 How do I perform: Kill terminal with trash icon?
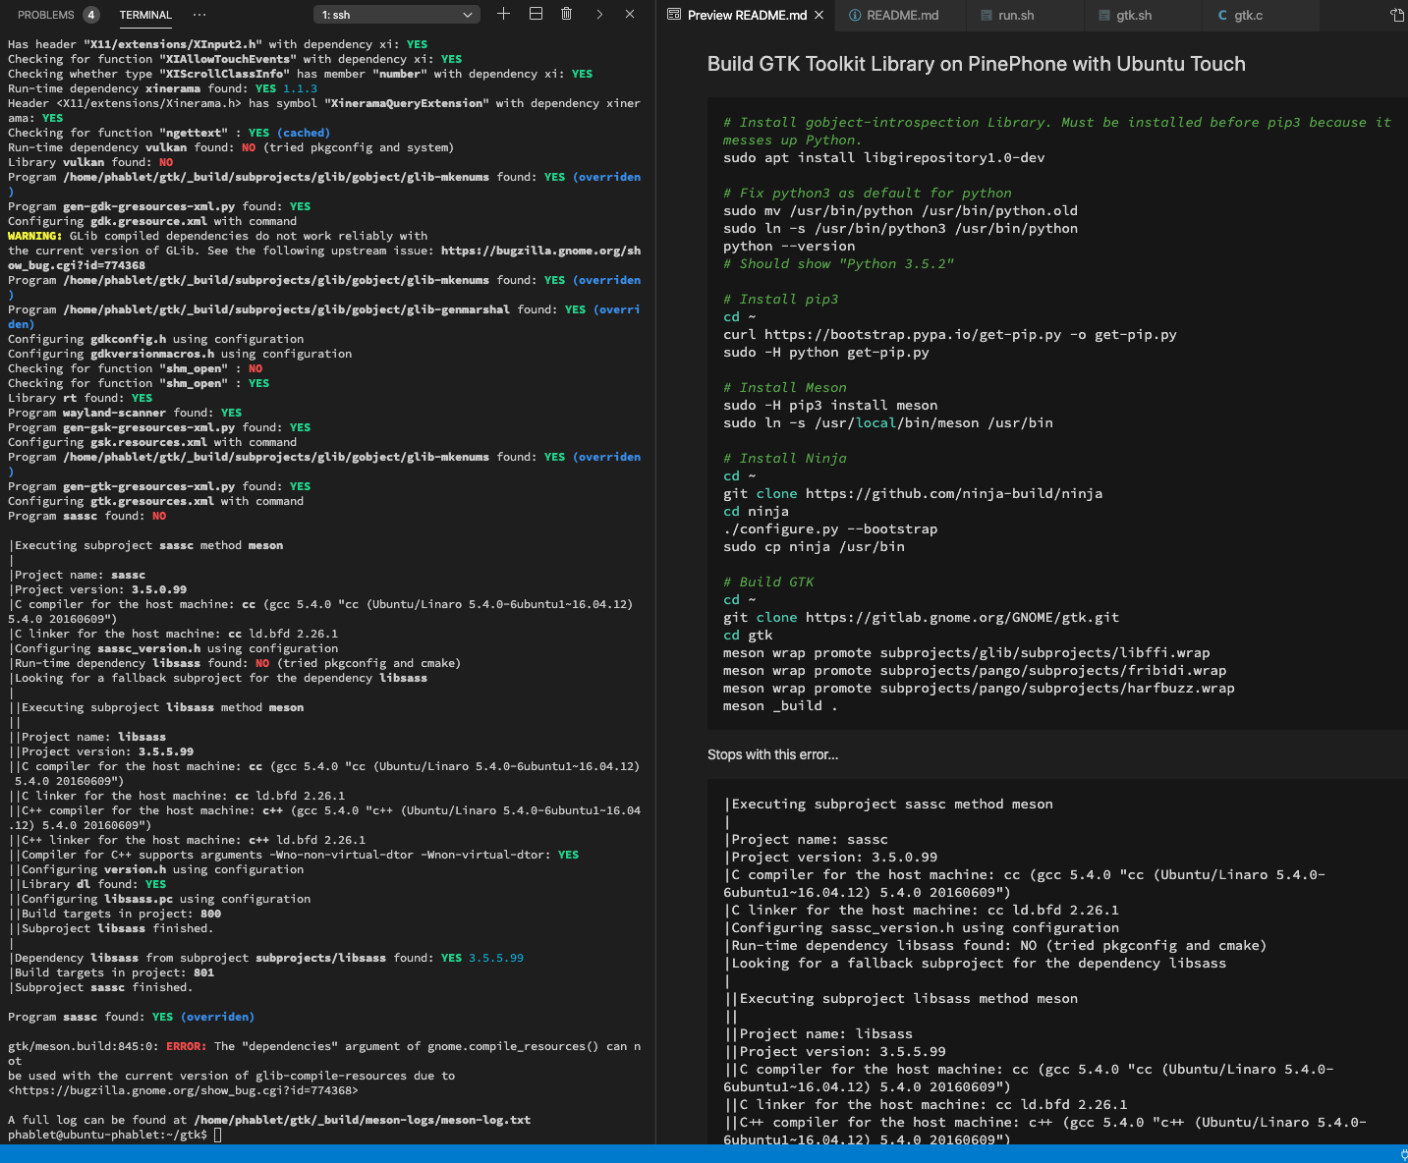566,14
